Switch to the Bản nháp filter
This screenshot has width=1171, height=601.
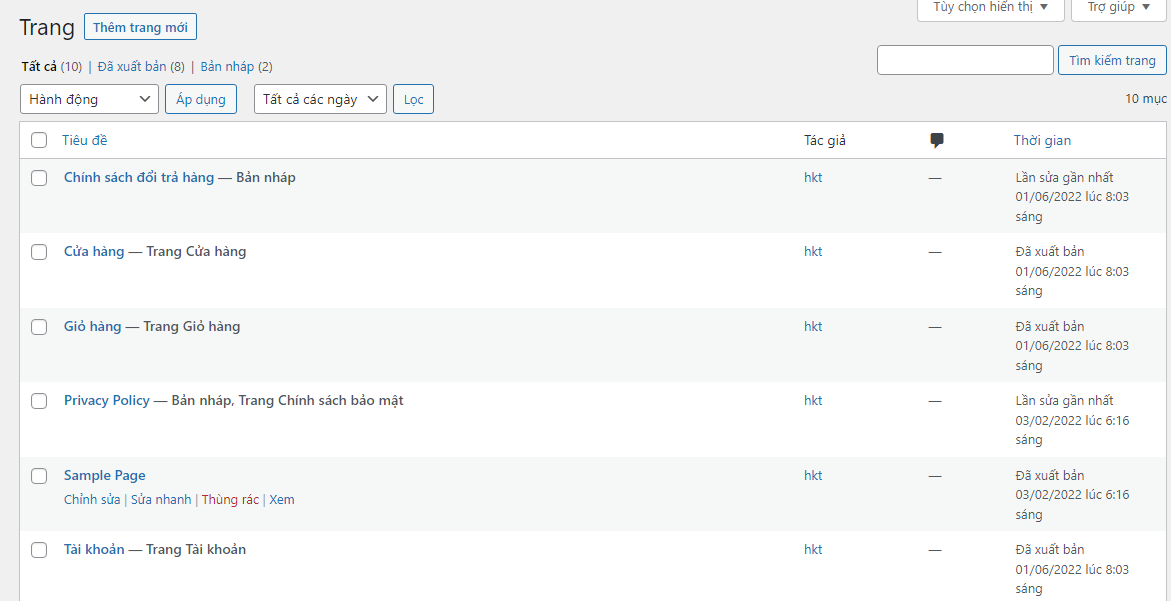tap(227, 67)
